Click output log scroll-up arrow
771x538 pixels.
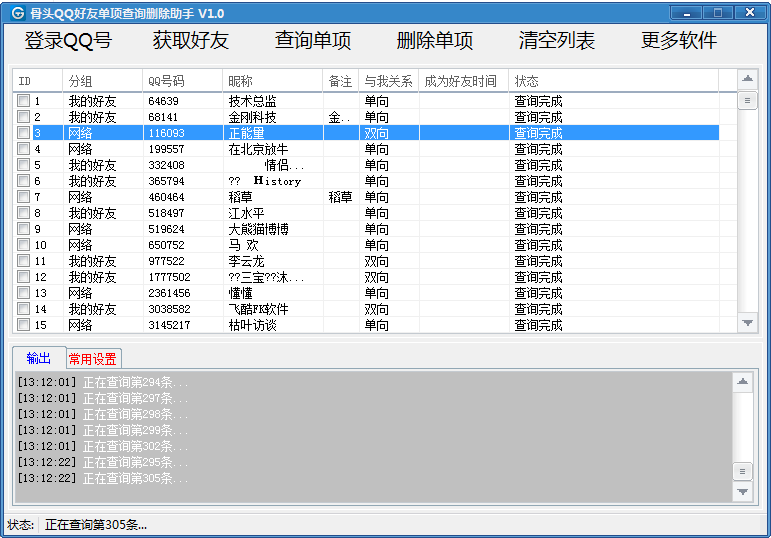pos(743,382)
